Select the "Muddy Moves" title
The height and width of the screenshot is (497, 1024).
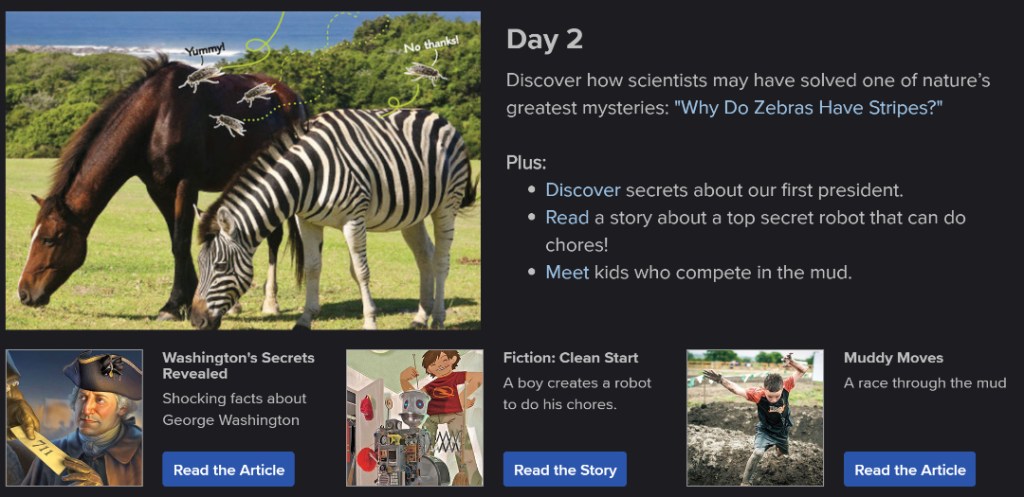point(893,358)
